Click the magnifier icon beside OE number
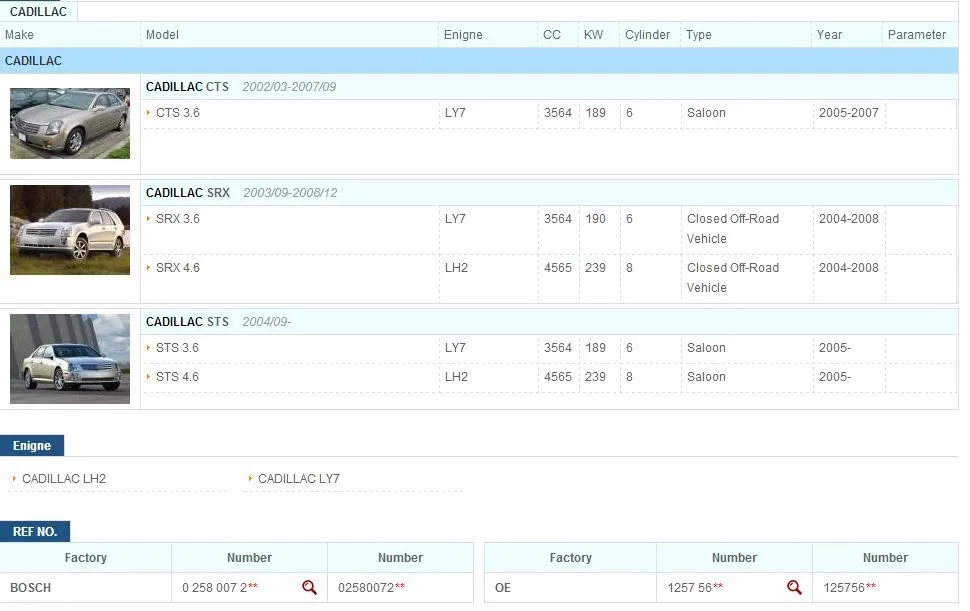970x611 pixels. tap(794, 588)
